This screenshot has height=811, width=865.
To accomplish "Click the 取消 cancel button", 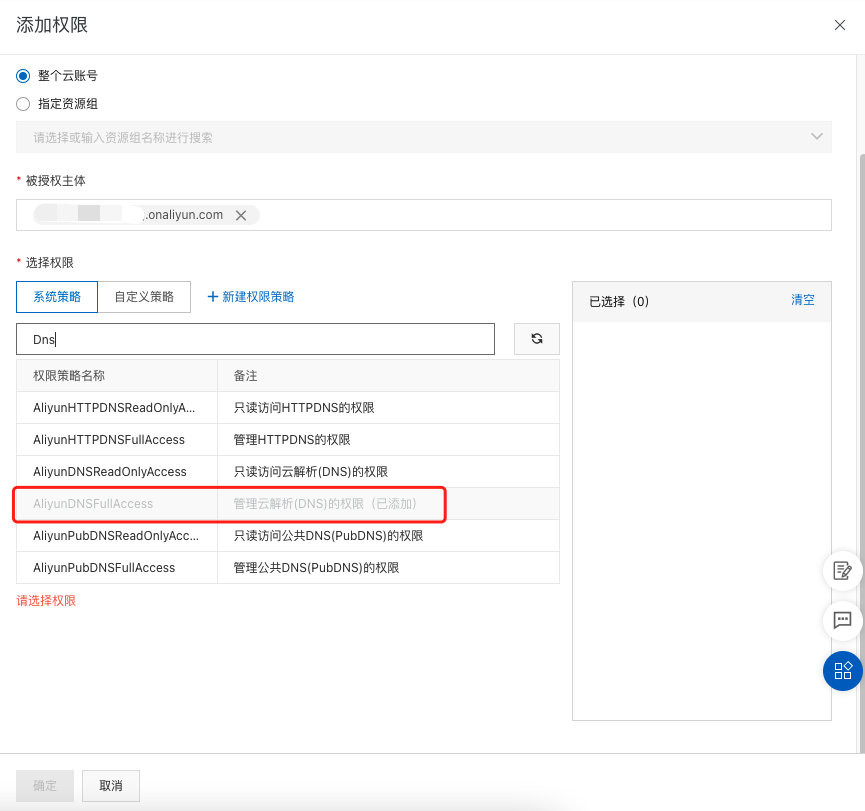I will (111, 786).
